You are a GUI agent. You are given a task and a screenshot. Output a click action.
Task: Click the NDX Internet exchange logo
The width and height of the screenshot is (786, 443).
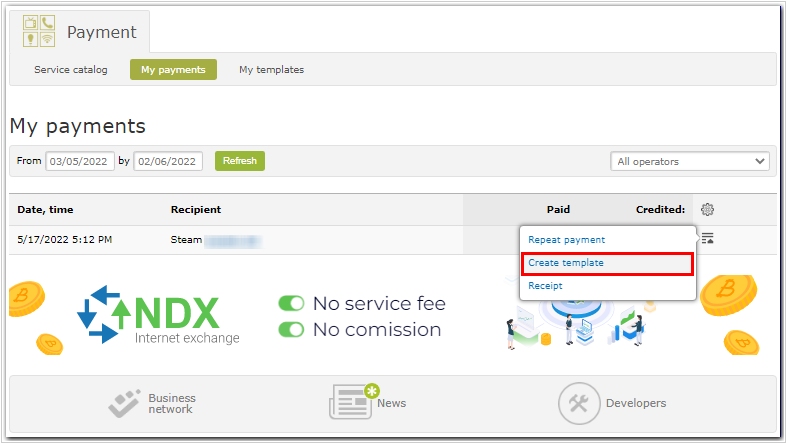(x=159, y=315)
